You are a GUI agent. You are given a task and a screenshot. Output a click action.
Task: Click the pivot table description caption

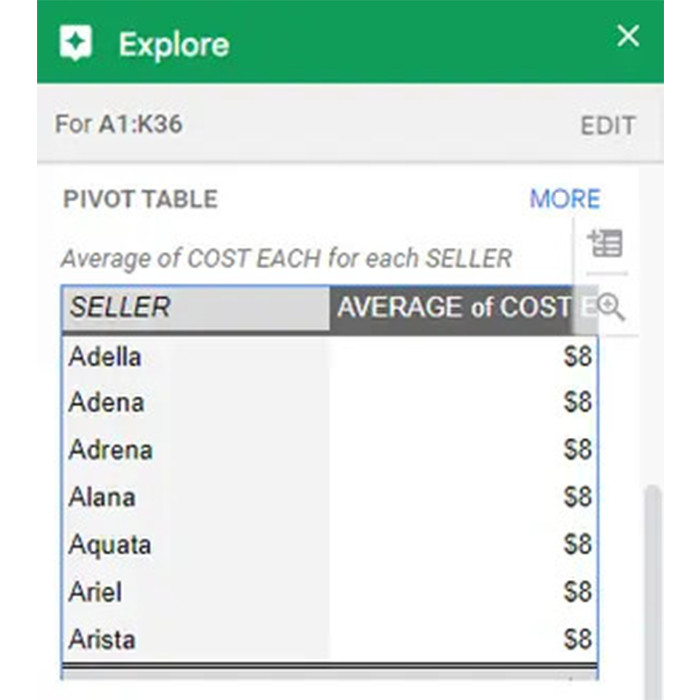pos(286,258)
